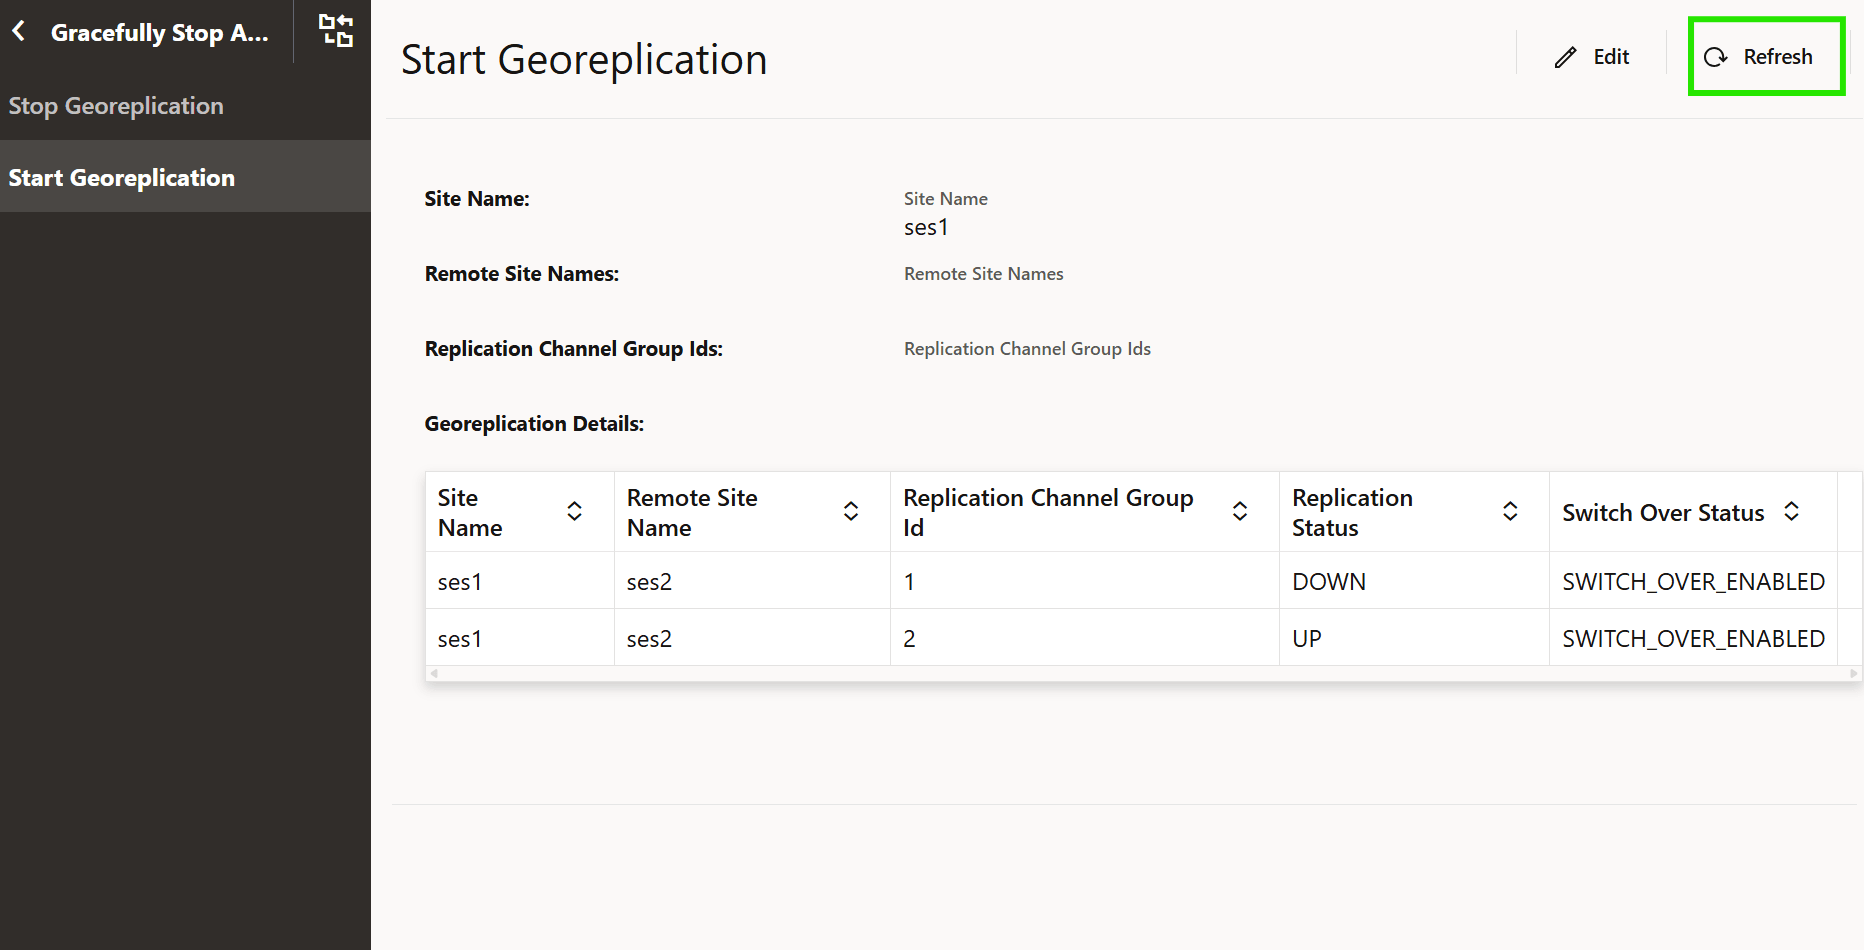Click the Remote Site Name column header
The height and width of the screenshot is (950, 1864).
point(752,512)
